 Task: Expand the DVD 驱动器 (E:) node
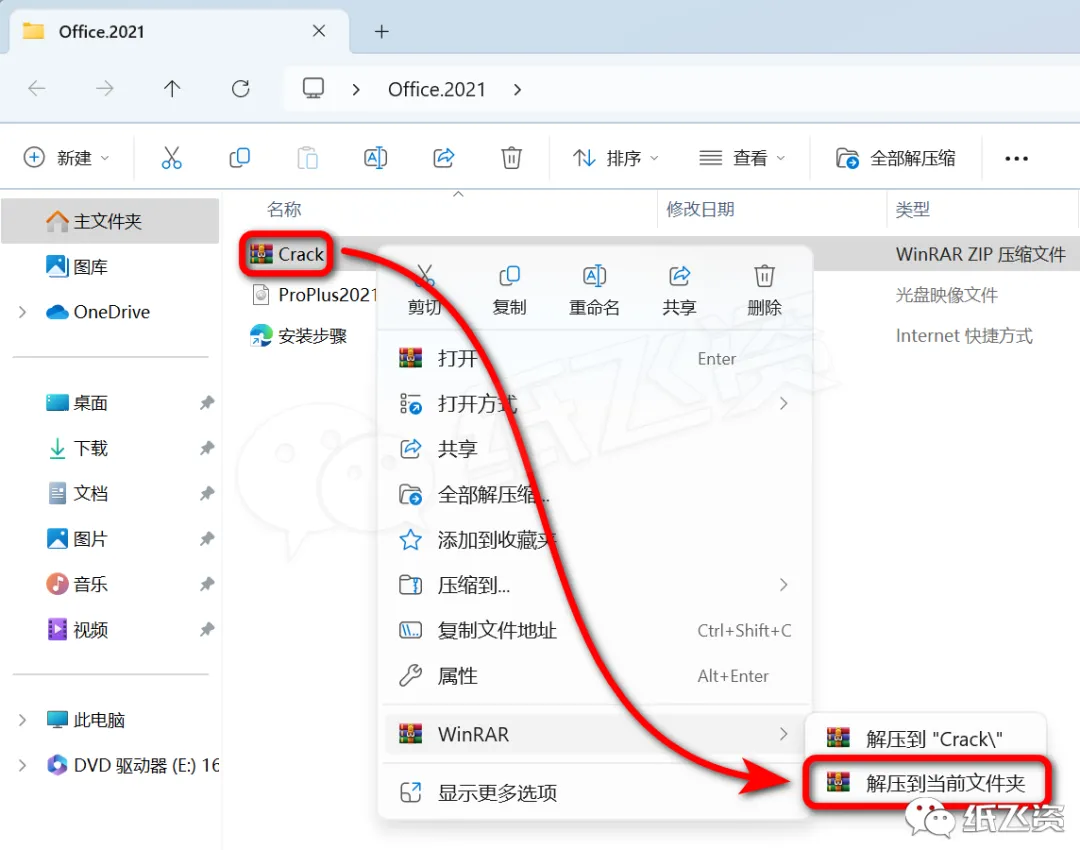(22, 765)
